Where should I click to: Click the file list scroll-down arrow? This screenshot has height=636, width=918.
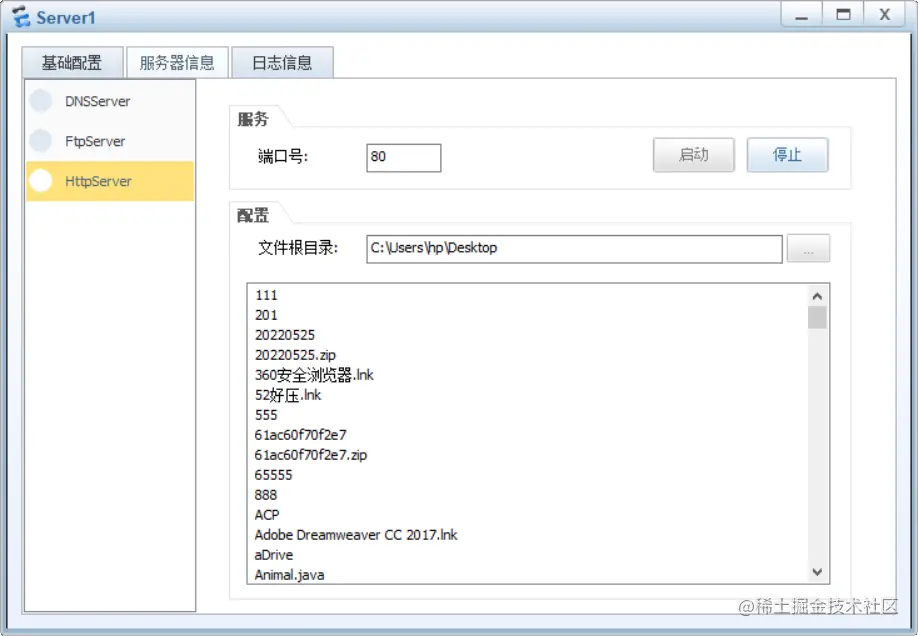tap(817, 572)
